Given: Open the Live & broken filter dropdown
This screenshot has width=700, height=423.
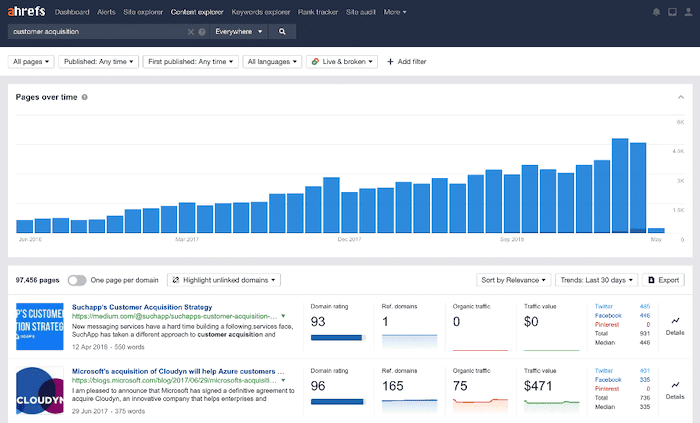Looking at the screenshot, I should coord(342,62).
